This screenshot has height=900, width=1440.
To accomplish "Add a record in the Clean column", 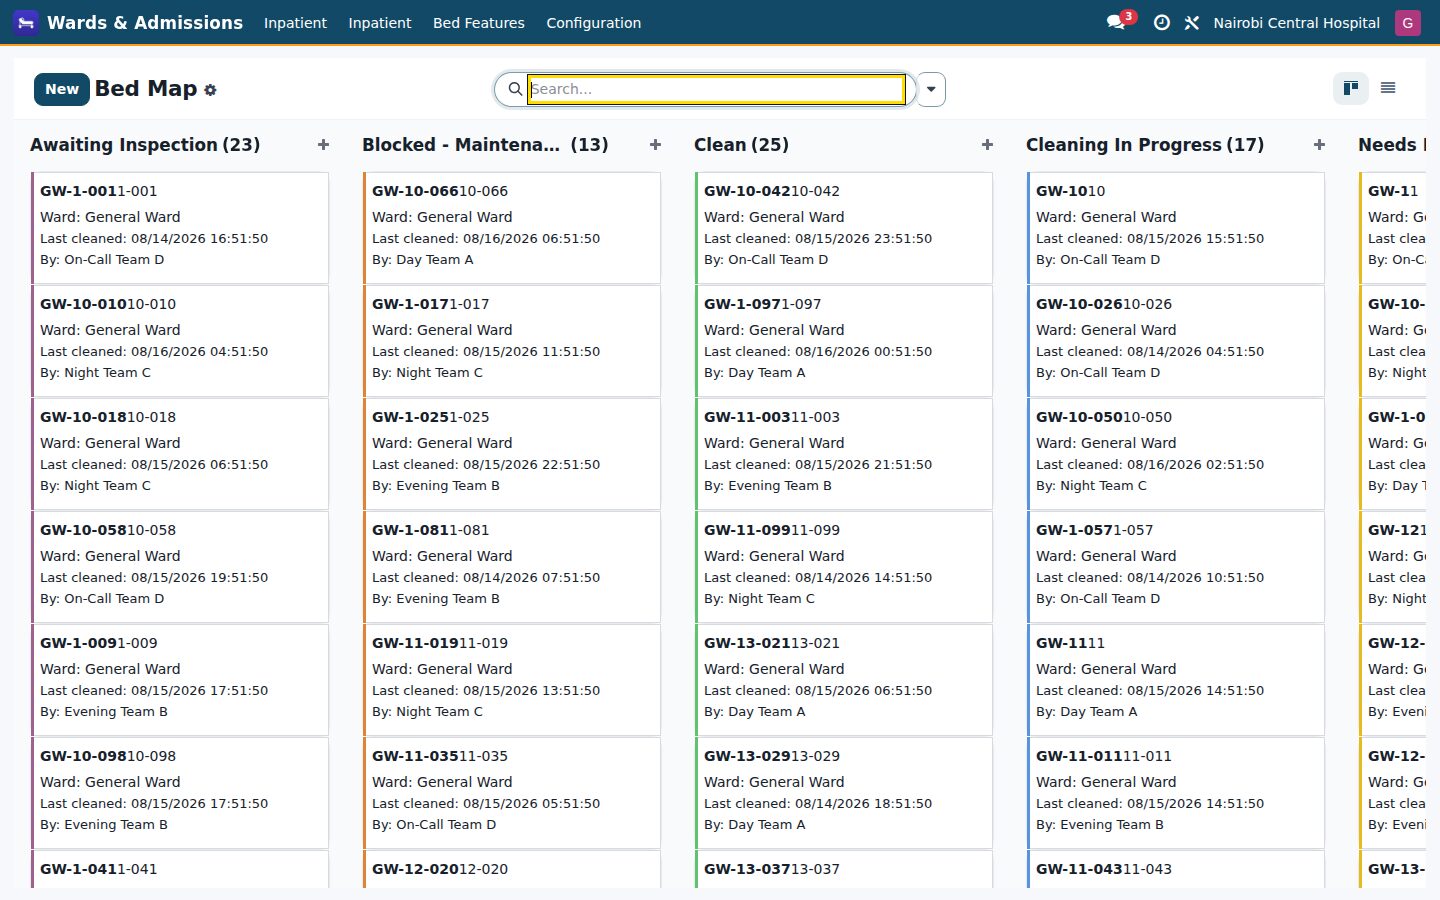I will pos(987,145).
